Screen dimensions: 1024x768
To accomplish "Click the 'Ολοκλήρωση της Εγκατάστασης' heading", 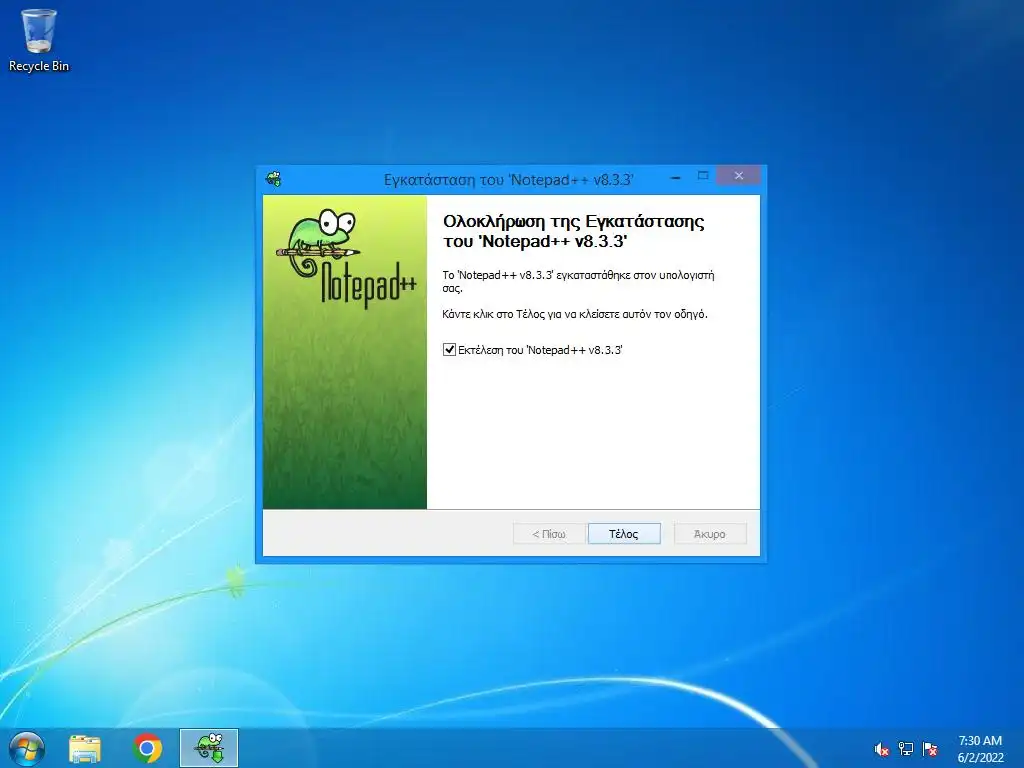I will [573, 231].
